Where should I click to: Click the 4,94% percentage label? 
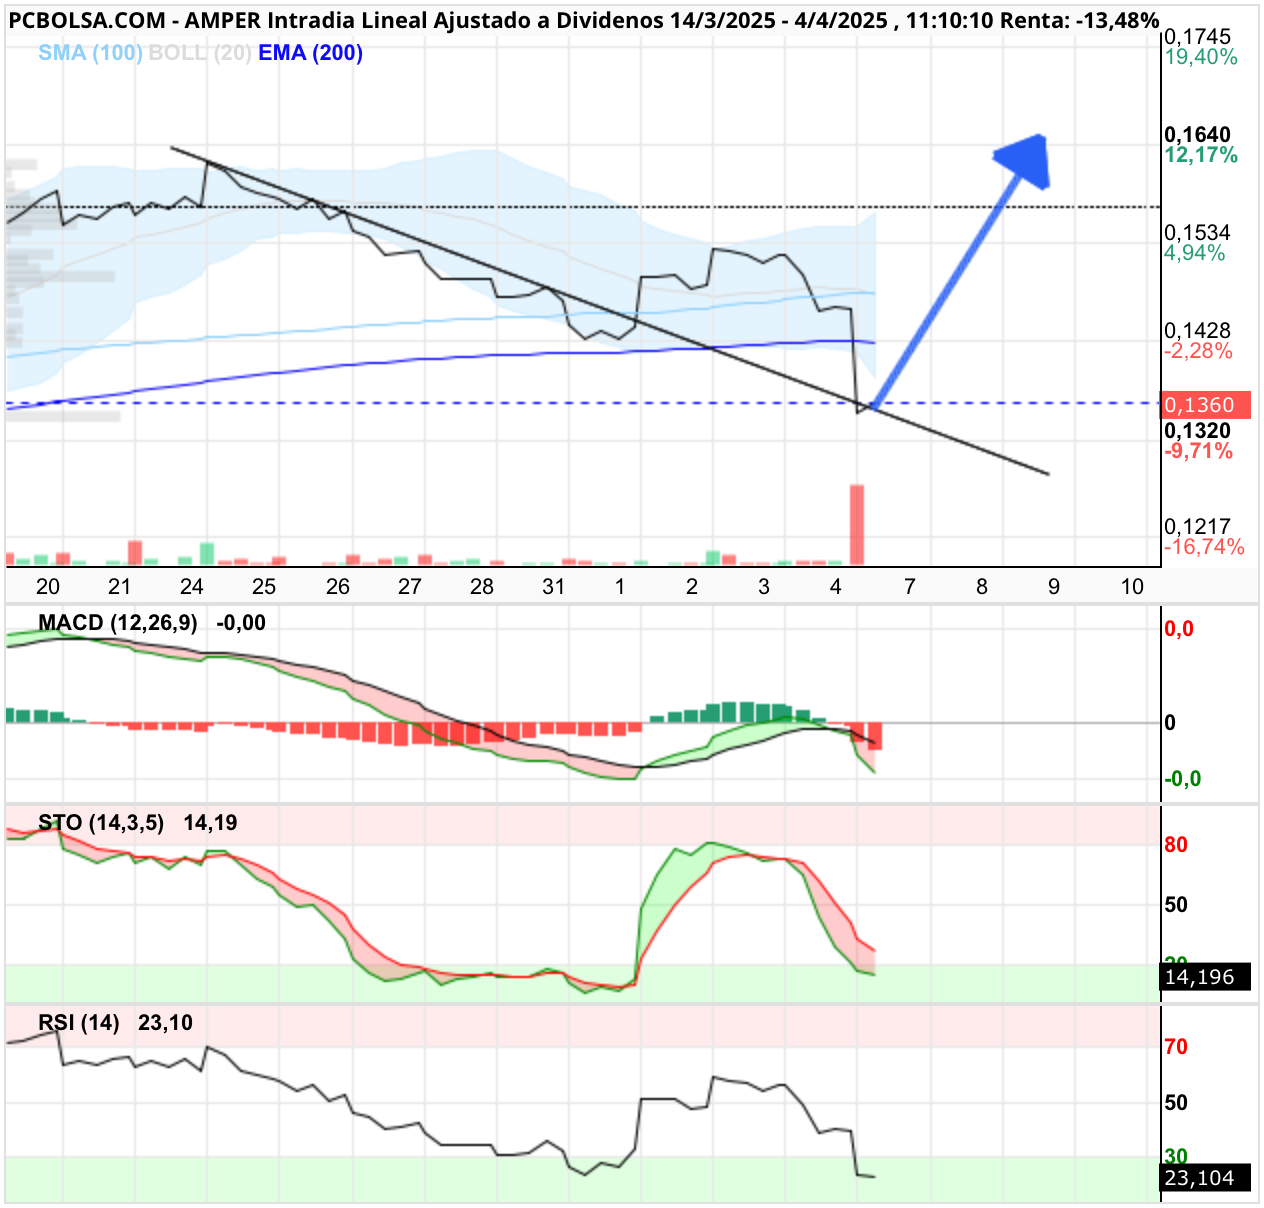(1195, 253)
